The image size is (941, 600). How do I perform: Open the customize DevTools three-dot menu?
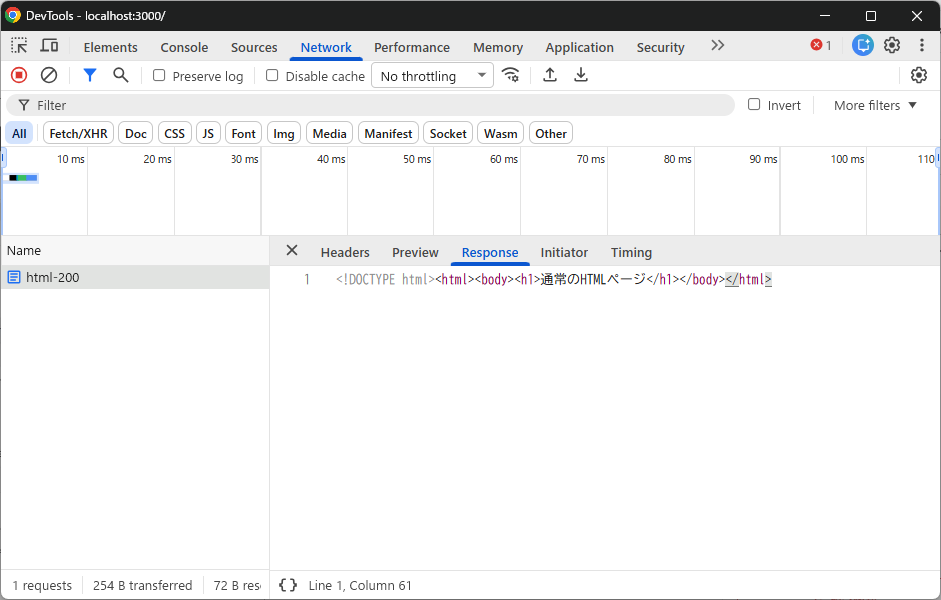(922, 46)
